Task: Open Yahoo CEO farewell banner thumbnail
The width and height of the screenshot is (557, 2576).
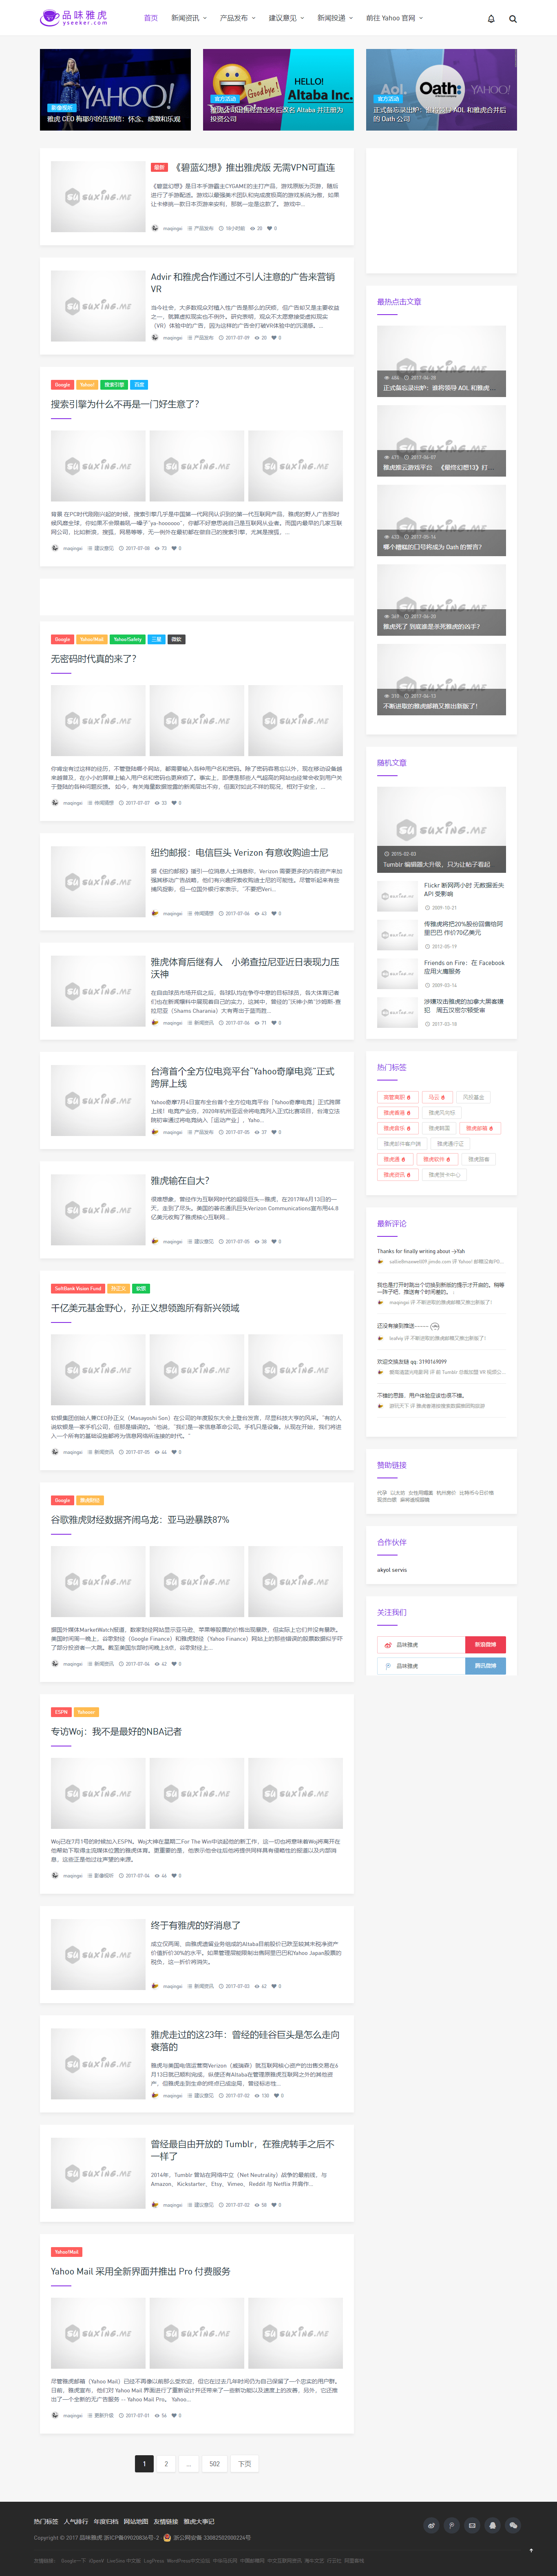Action: click(115, 90)
